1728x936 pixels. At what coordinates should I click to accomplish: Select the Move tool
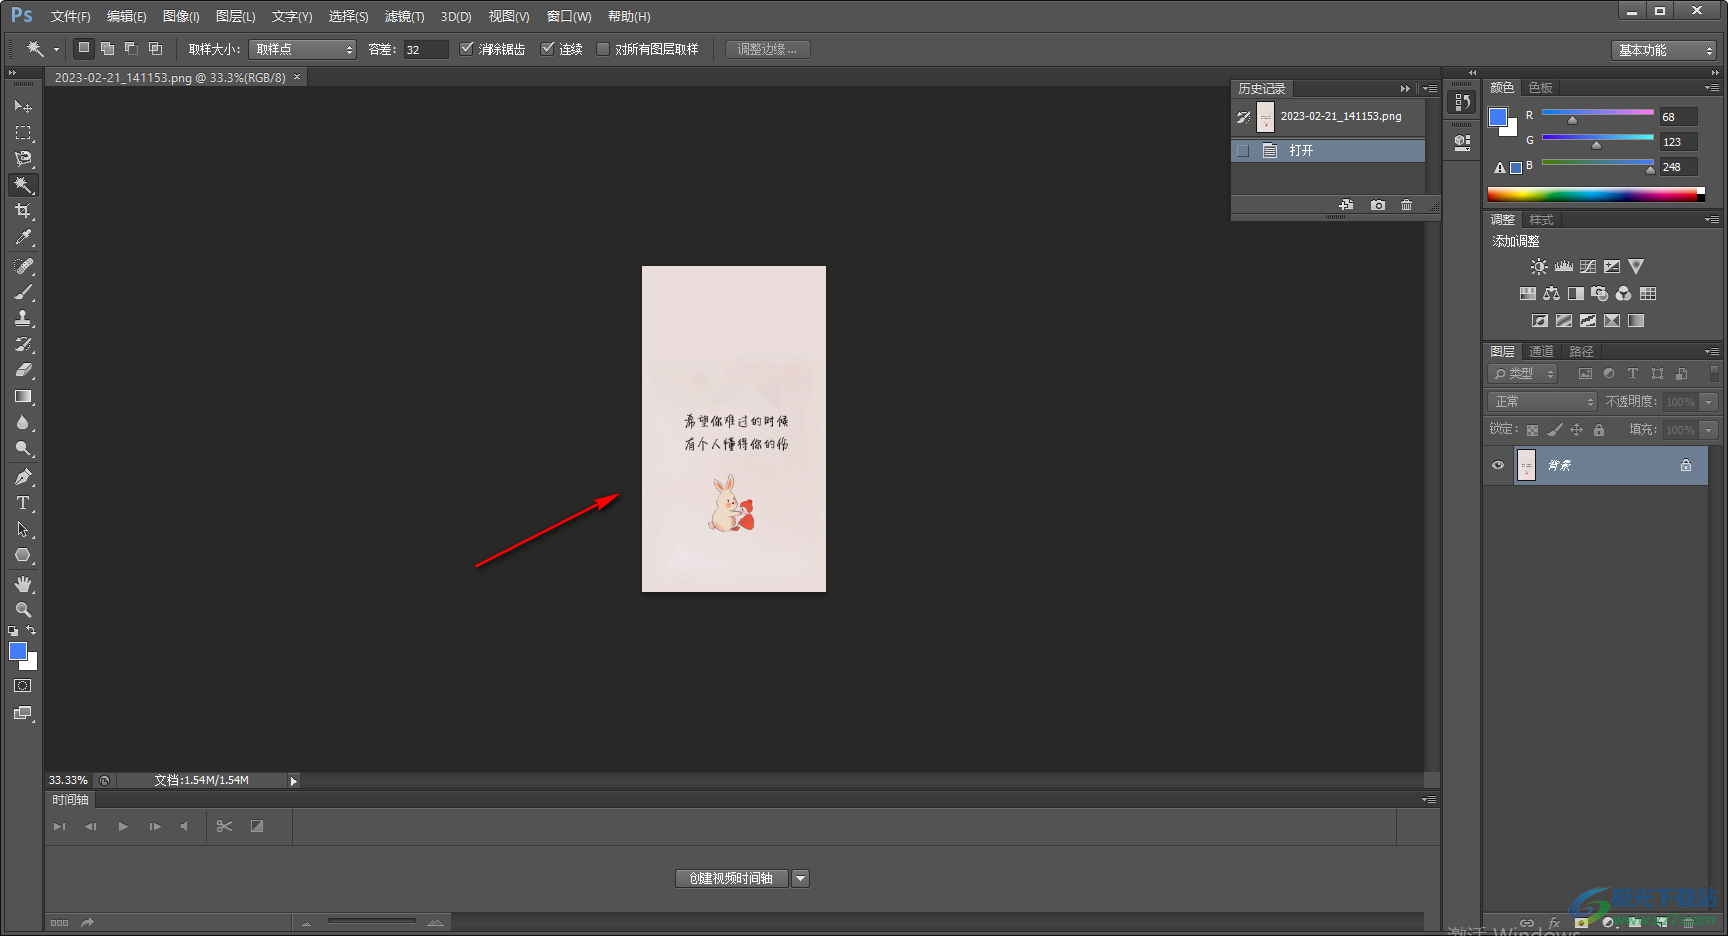[23, 106]
